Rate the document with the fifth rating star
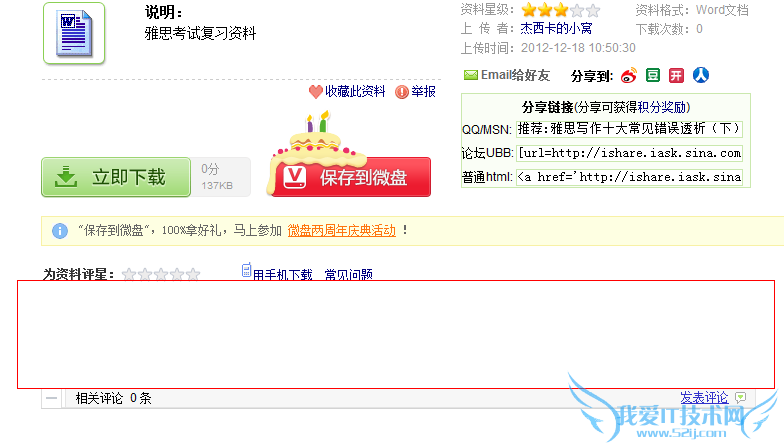Screen dimensions: 784x448 193,274
